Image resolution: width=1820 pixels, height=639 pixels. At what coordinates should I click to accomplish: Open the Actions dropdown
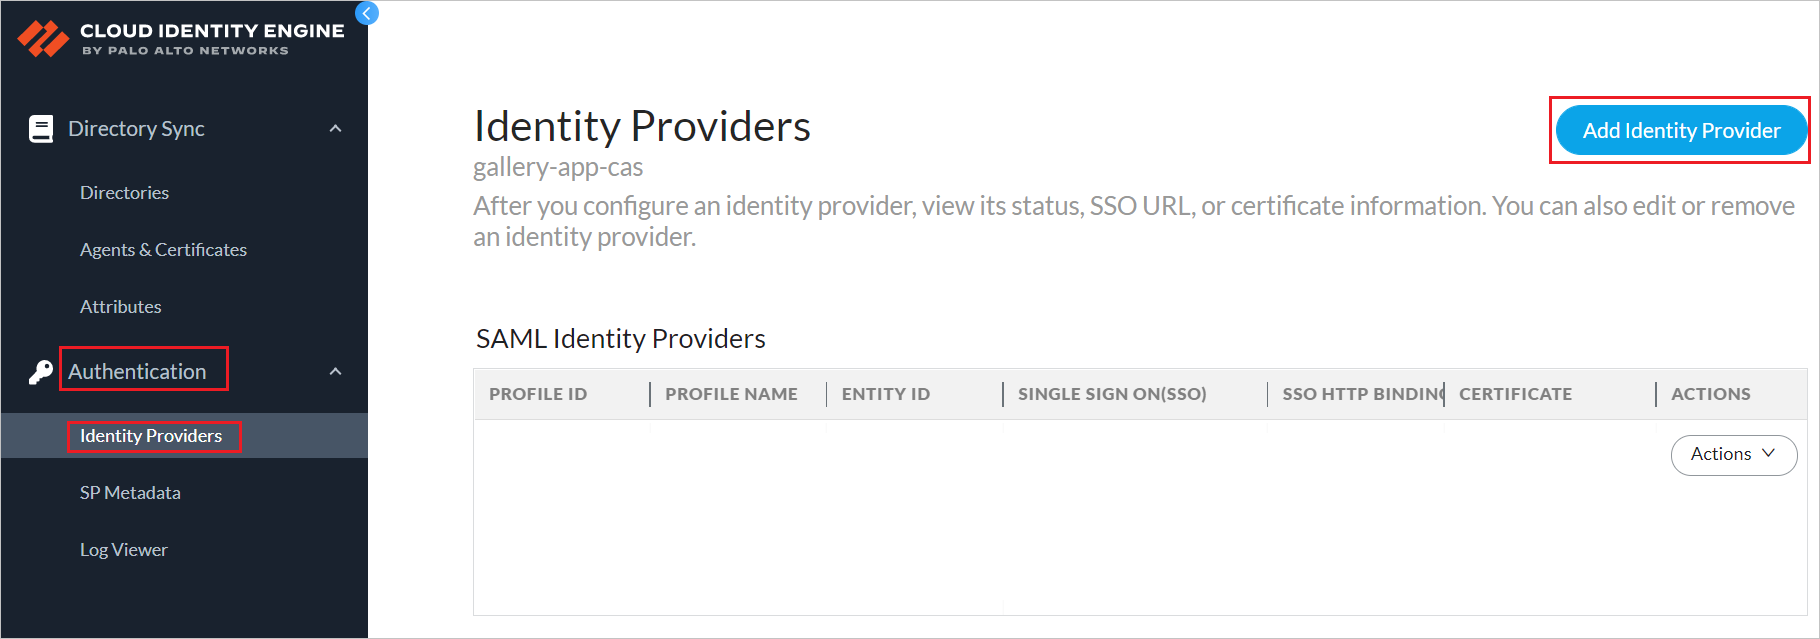click(1733, 454)
